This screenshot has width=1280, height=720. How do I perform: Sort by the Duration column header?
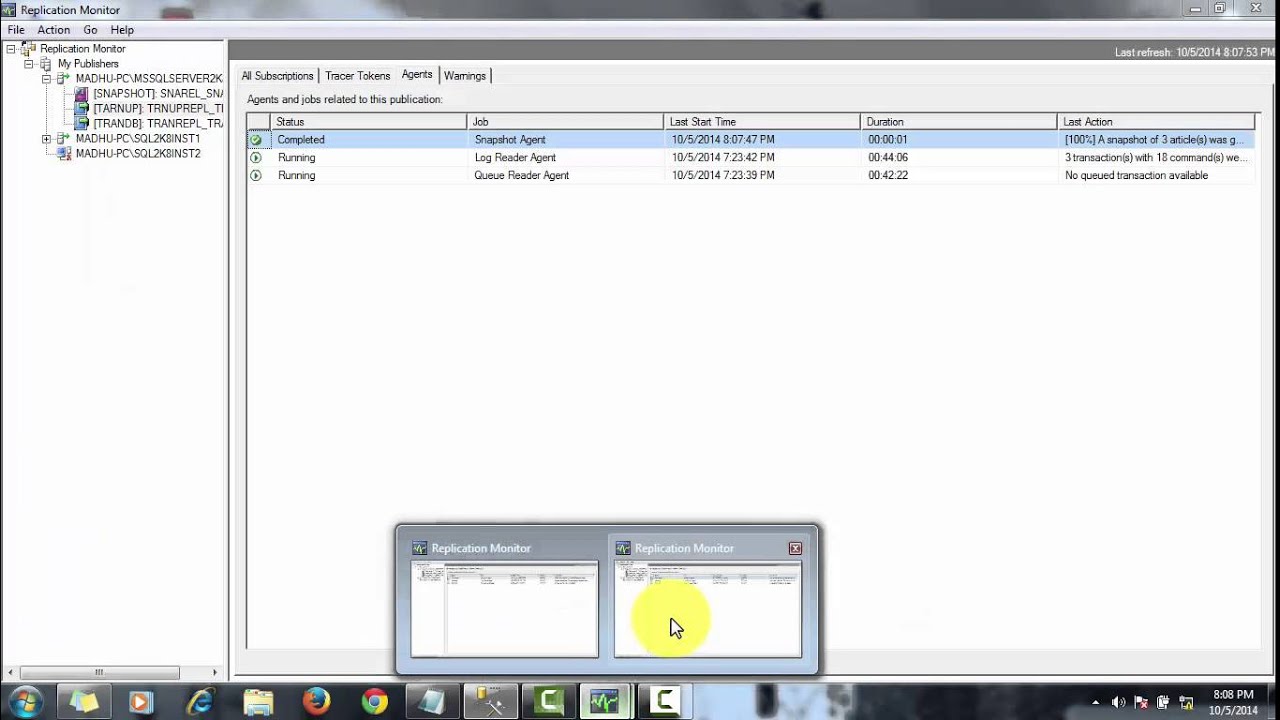point(958,122)
